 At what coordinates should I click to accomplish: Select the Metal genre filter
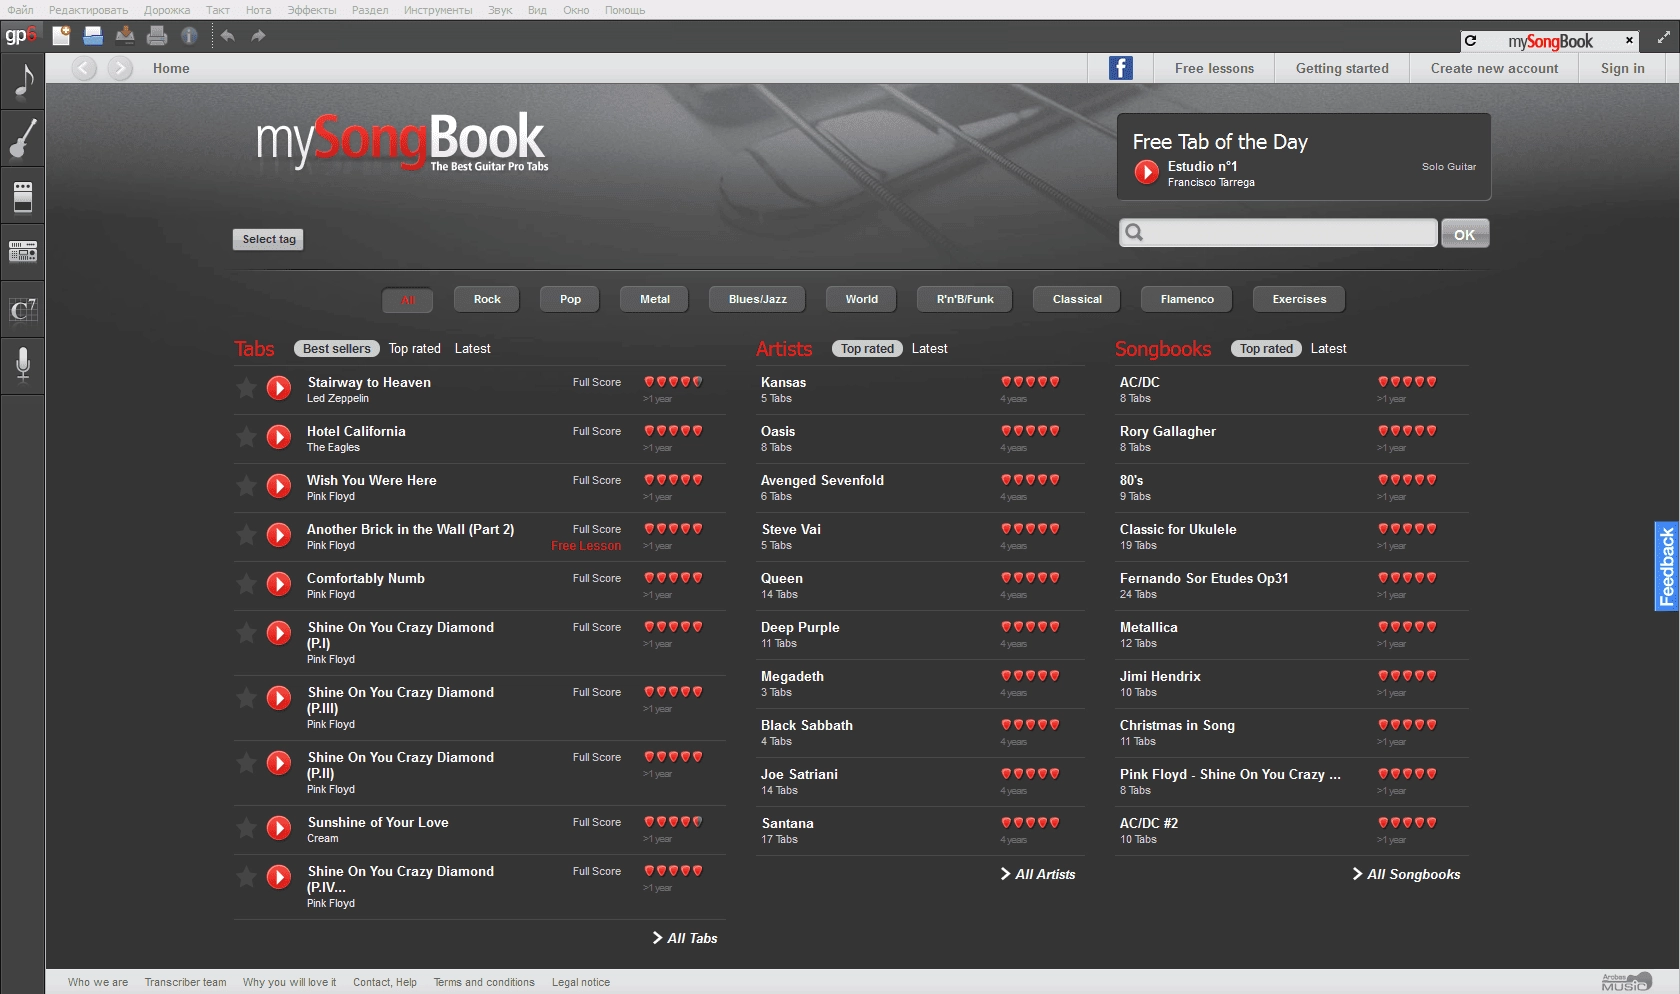(655, 299)
